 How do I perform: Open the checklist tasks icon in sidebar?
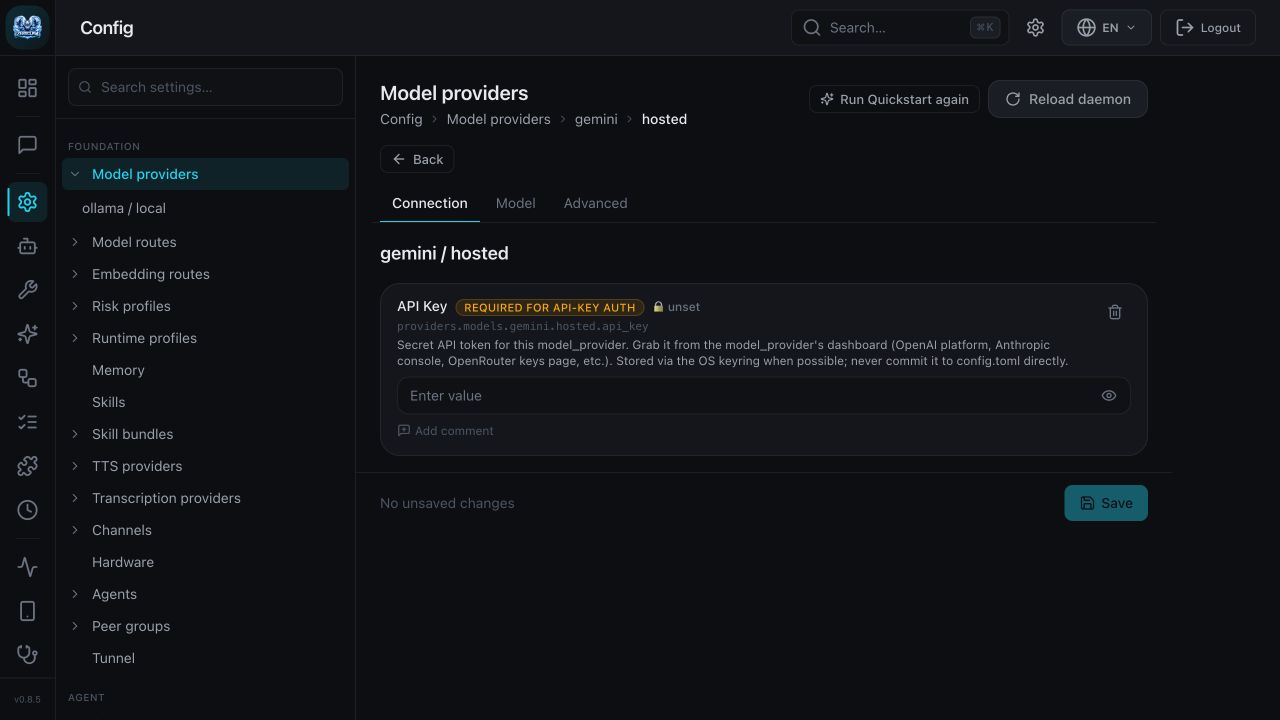click(27, 422)
